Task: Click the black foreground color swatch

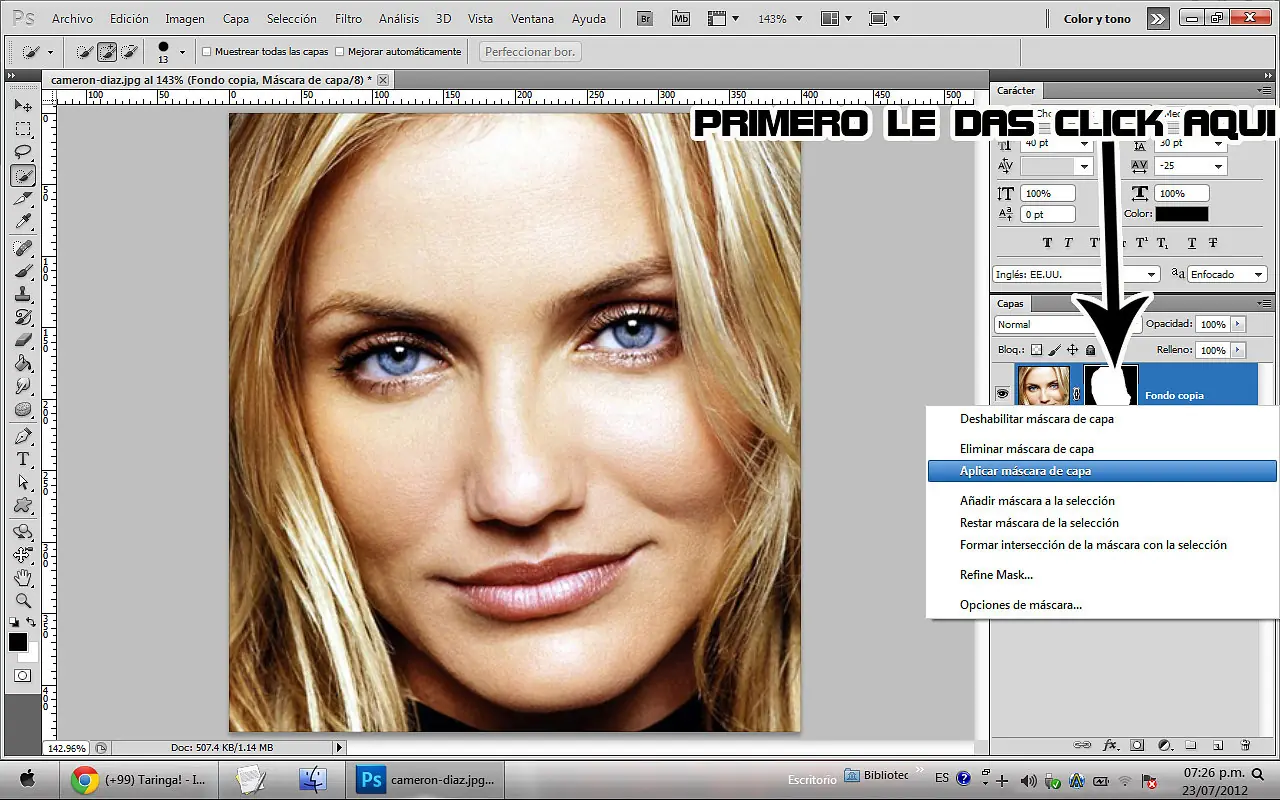Action: click(18, 642)
